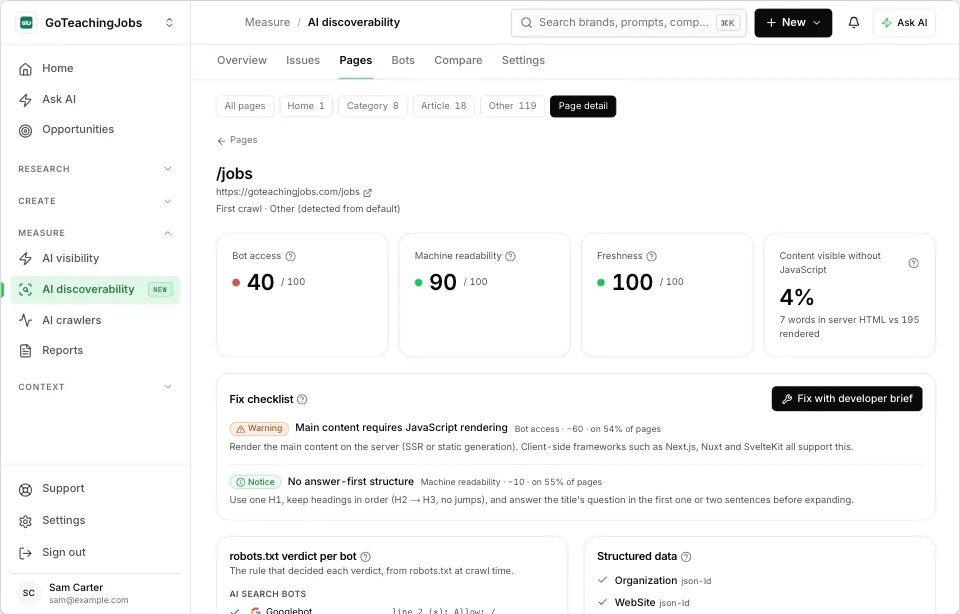The height and width of the screenshot is (614, 960).
Task: Click the Sign out arrow icon
Action: [25, 553]
